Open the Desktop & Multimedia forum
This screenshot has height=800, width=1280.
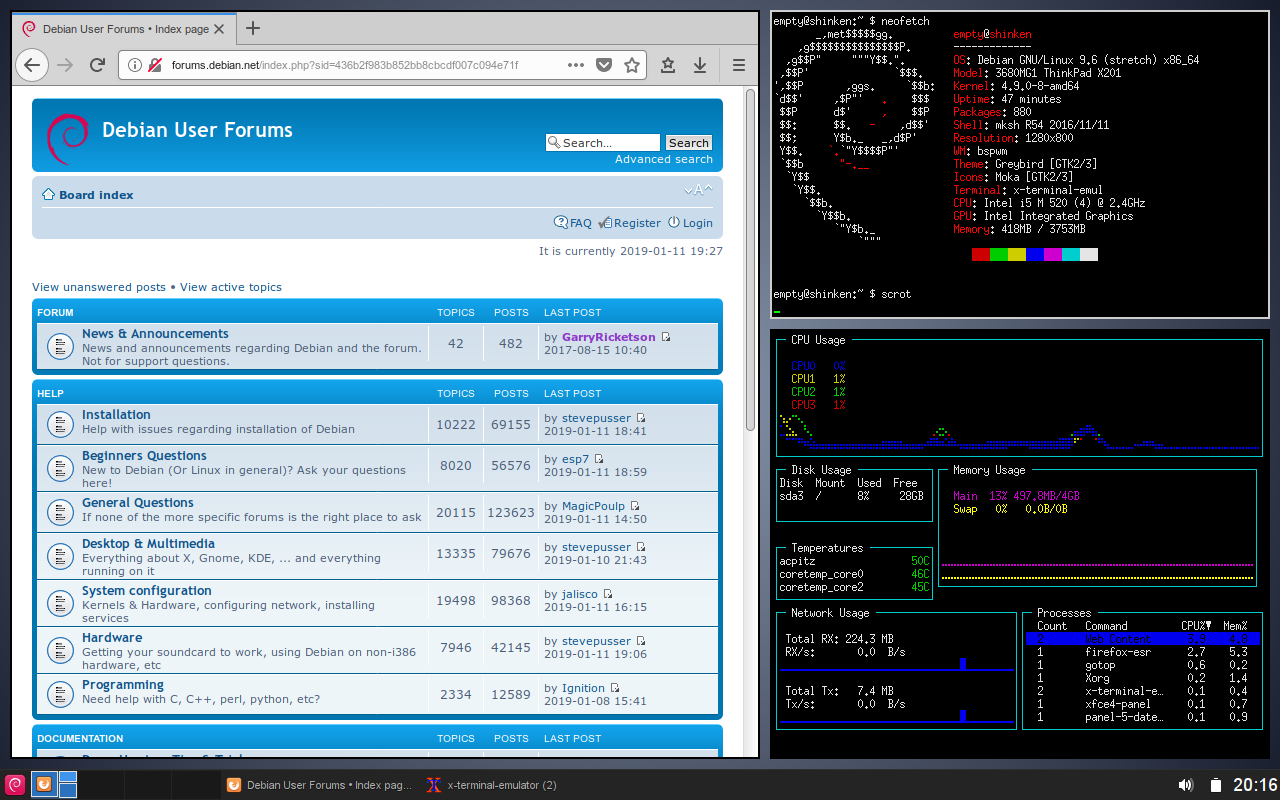[x=148, y=544]
